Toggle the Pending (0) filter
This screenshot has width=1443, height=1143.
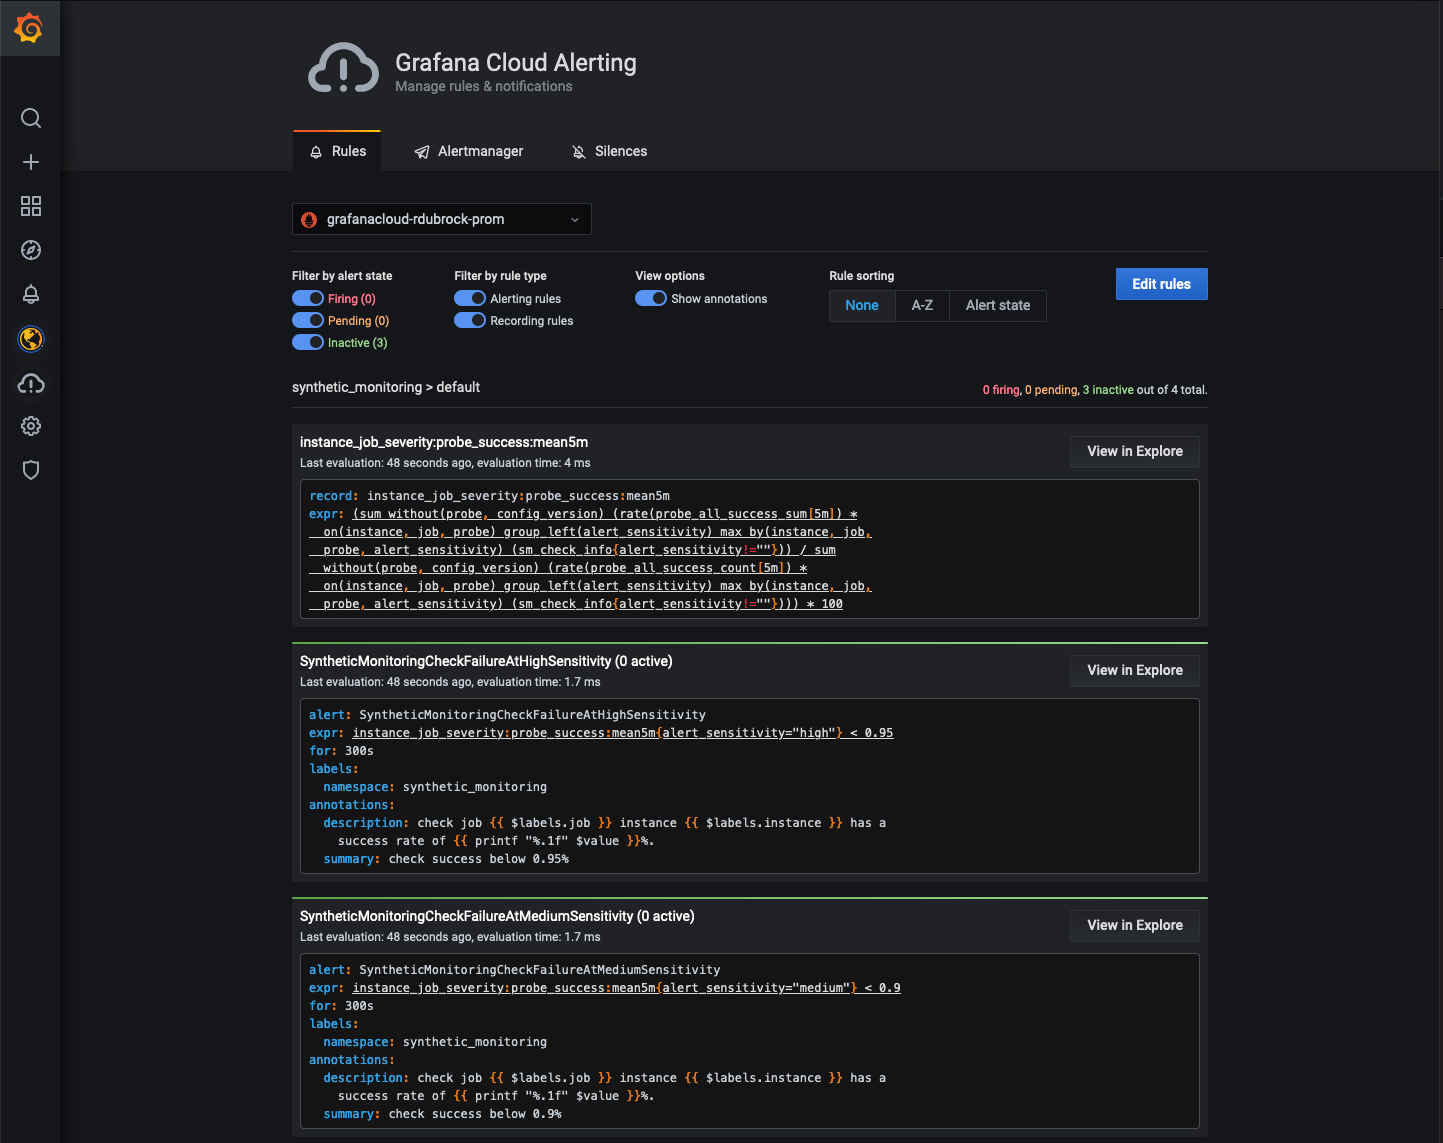308,320
